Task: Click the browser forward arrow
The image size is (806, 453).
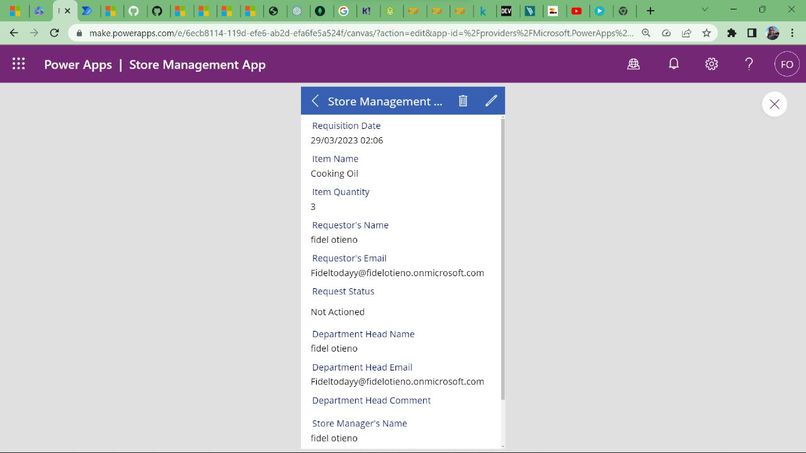Action: pos(34,33)
